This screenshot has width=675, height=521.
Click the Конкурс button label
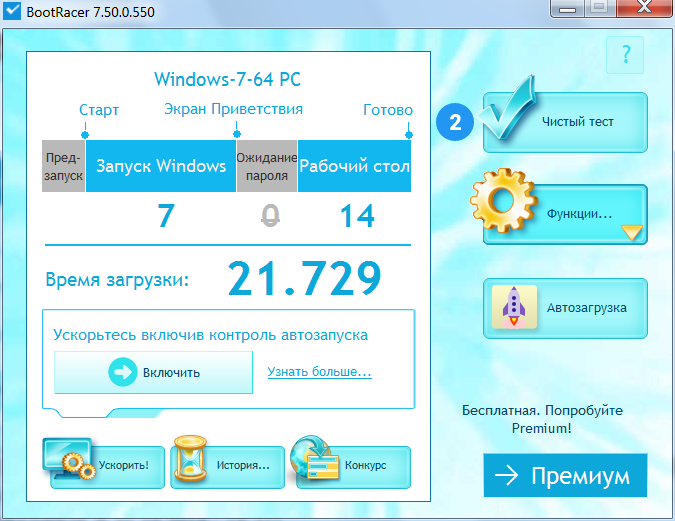pyautogui.click(x=365, y=465)
